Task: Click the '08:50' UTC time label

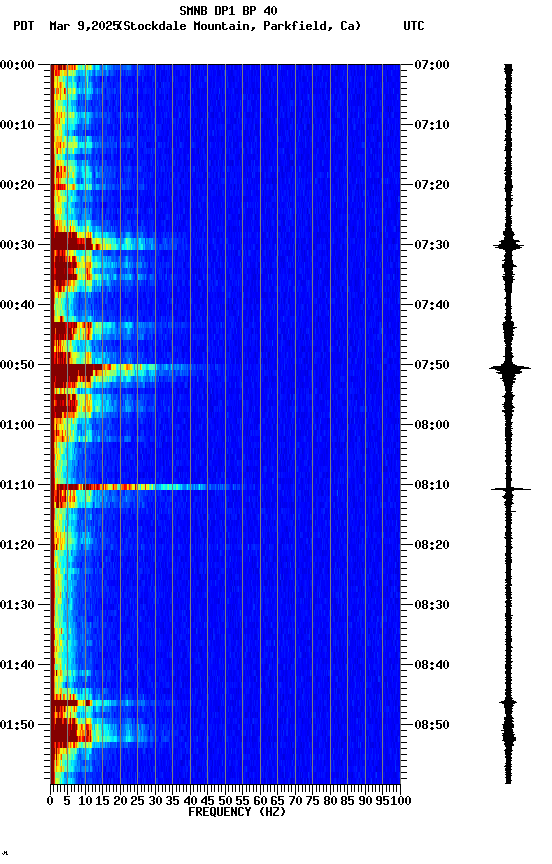Action: (x=431, y=726)
